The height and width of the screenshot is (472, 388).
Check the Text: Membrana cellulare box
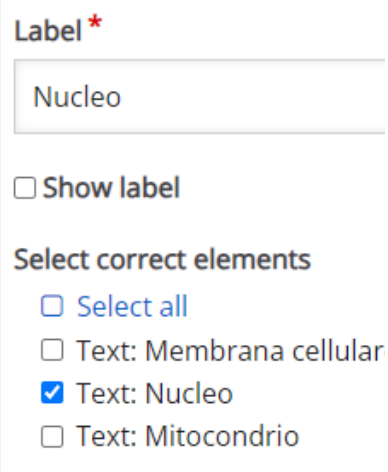pos(52,350)
